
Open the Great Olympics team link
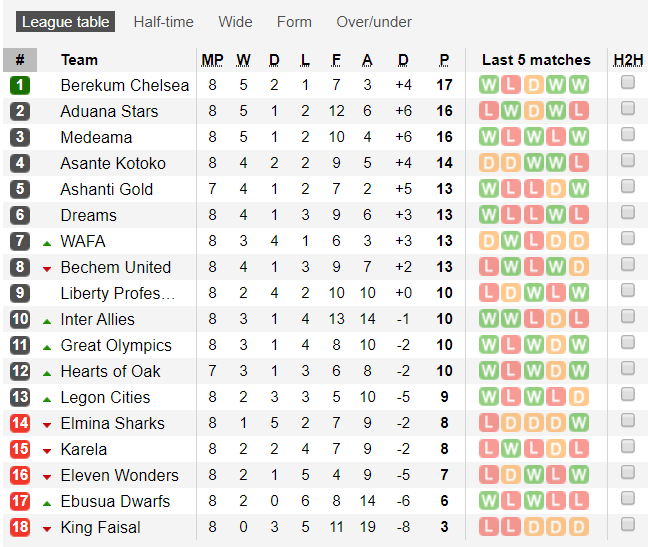(x=116, y=345)
